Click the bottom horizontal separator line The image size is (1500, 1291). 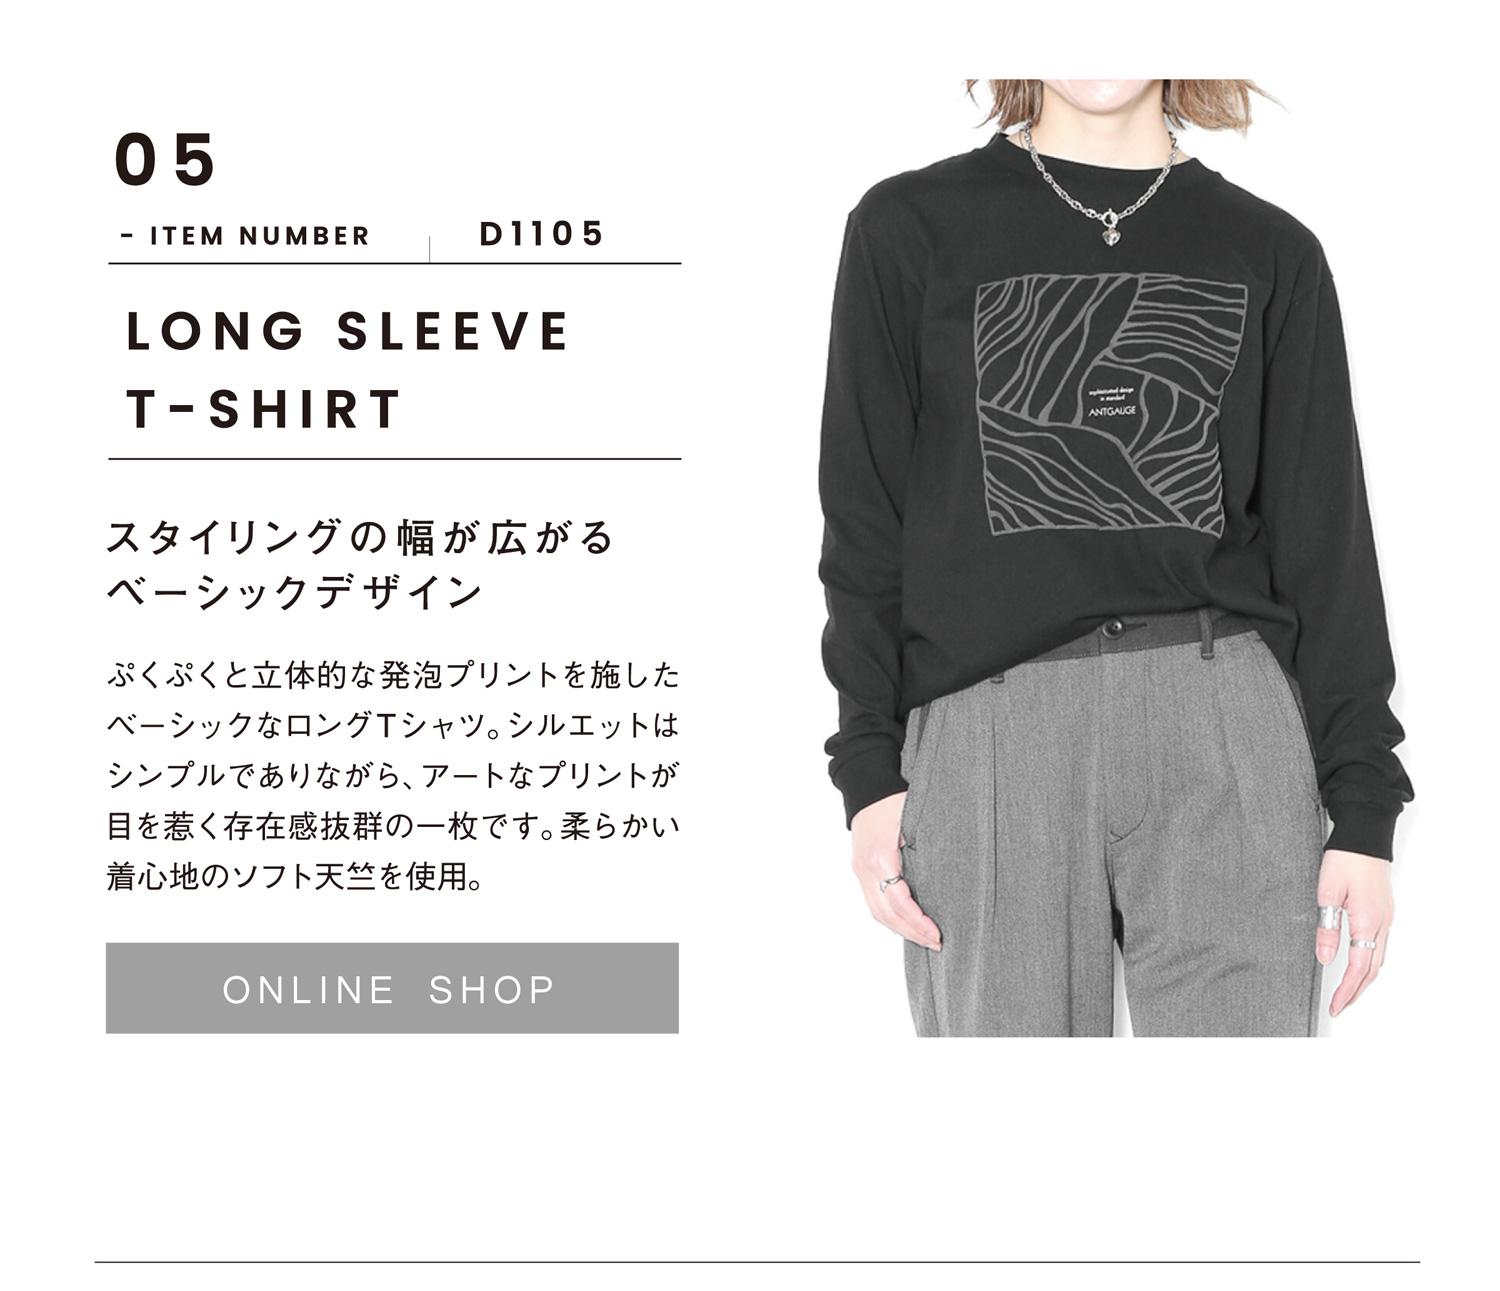point(757,1262)
